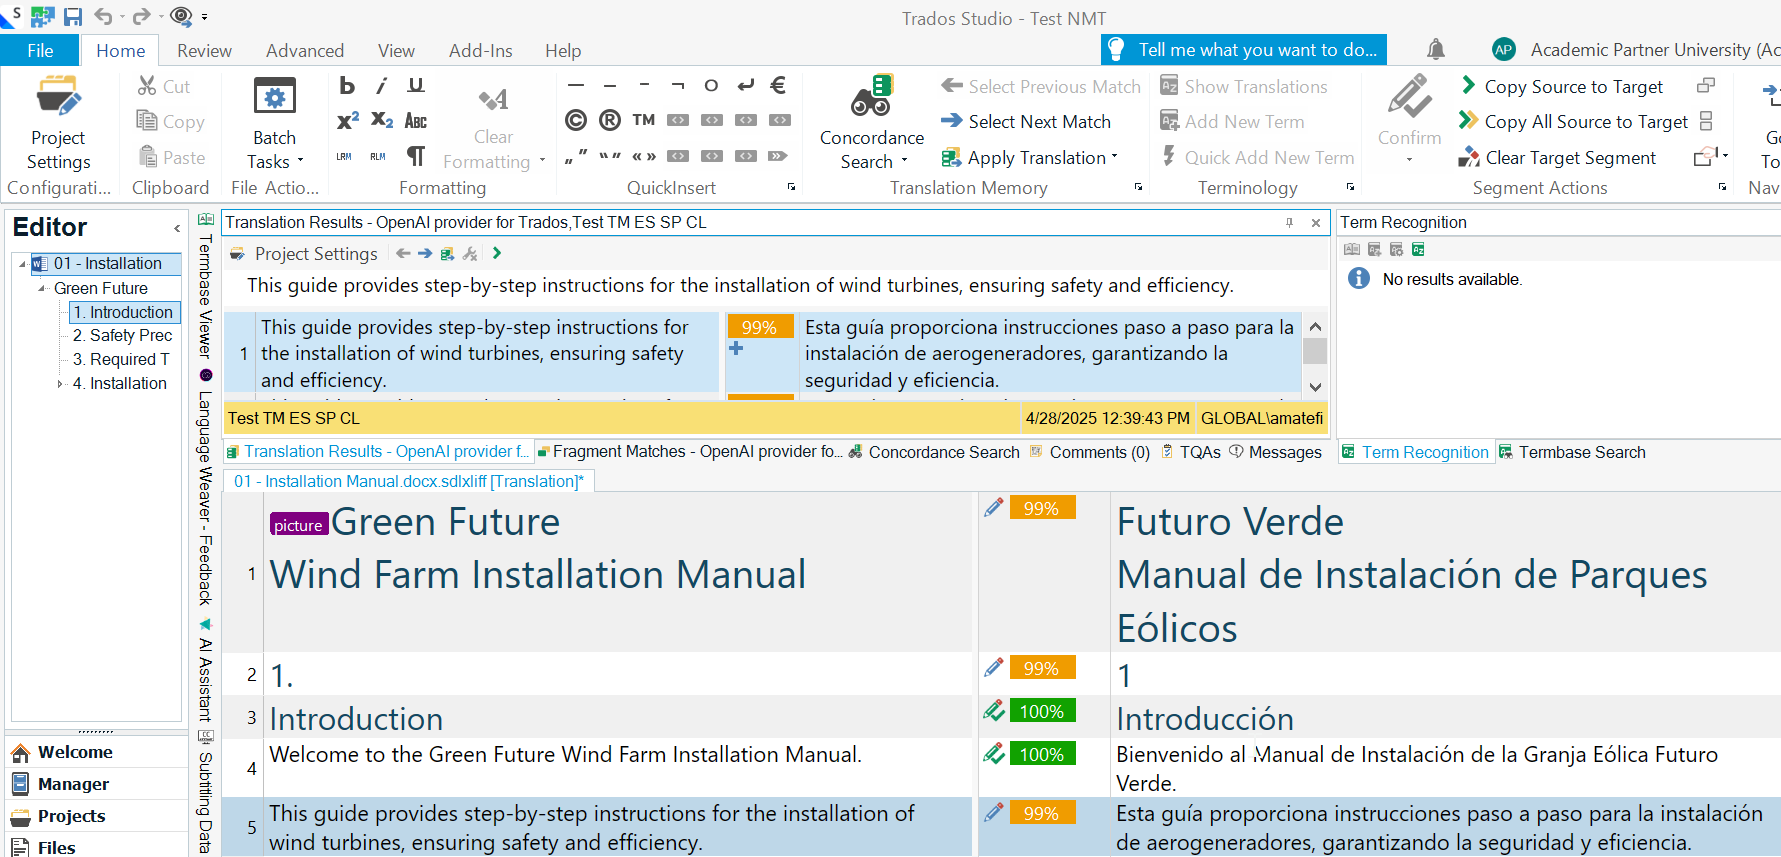Click Select Next Match
Viewport: 1781px width, 857px height.
(x=1038, y=122)
